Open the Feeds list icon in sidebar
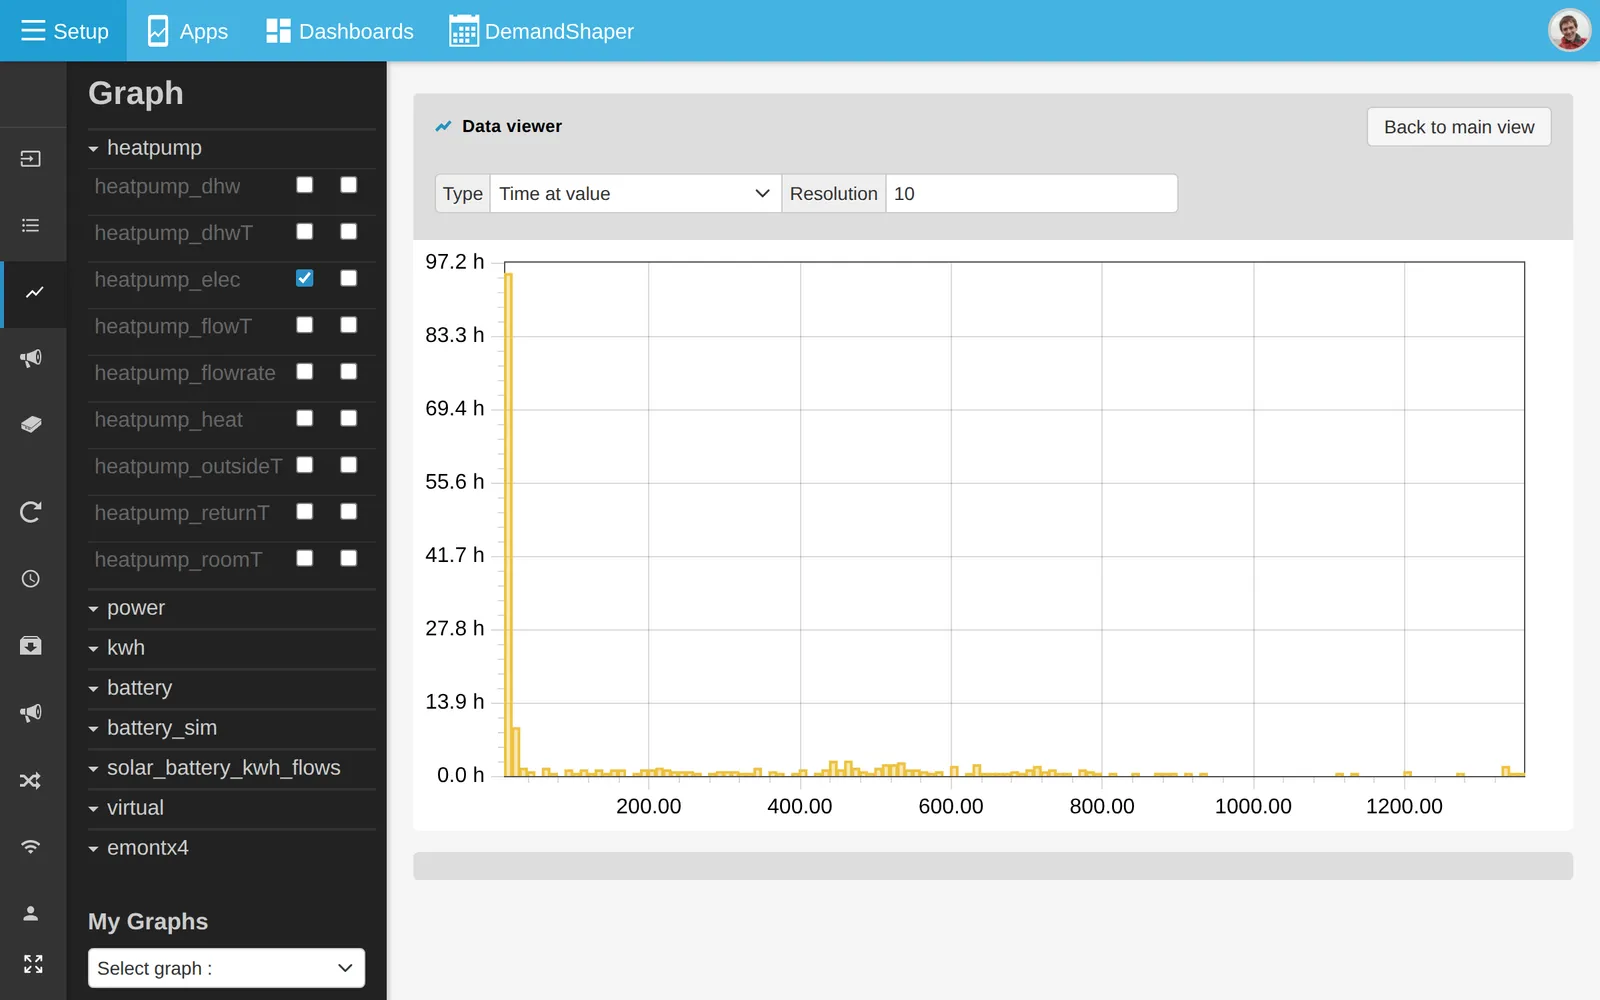Screen dimensions: 1600x1000 point(31,225)
